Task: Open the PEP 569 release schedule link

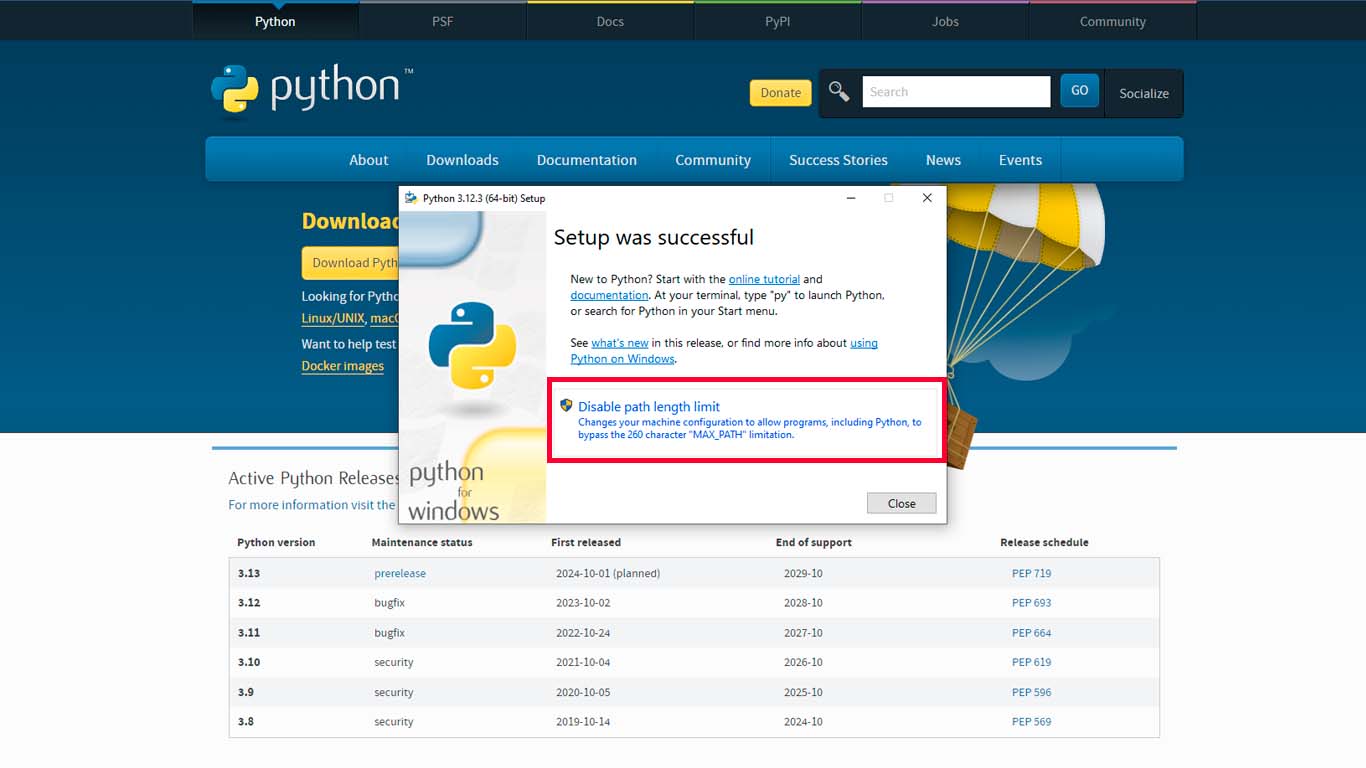Action: pos(1031,722)
